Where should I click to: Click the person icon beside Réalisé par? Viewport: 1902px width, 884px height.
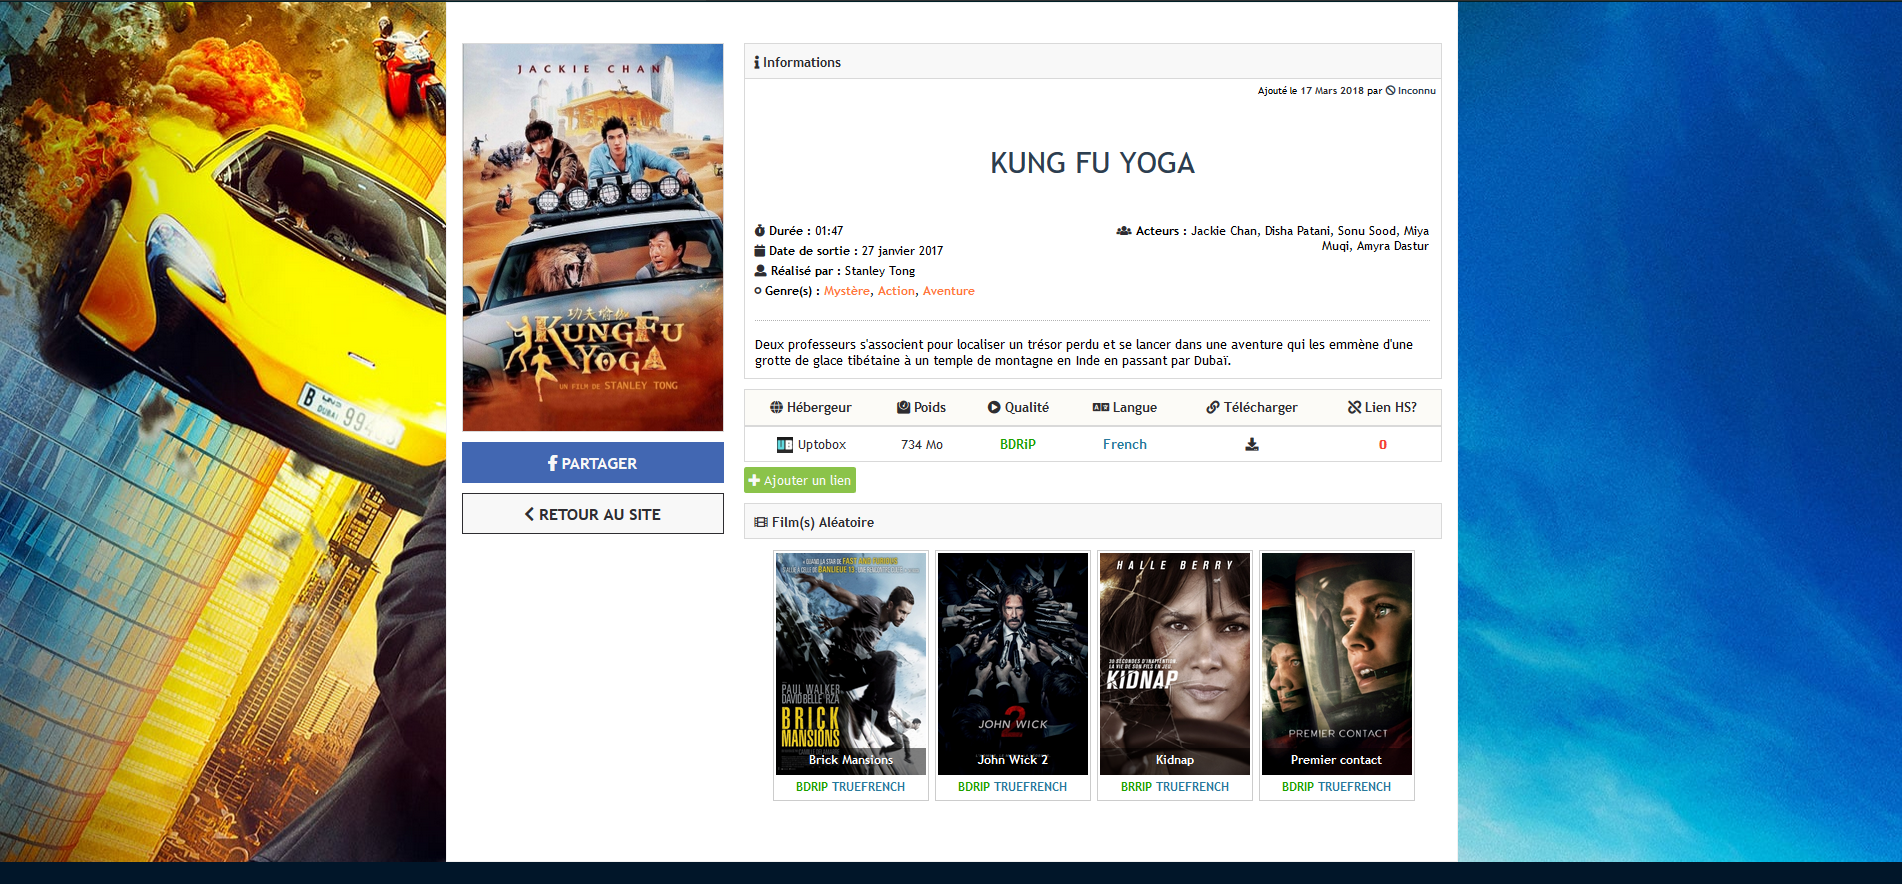point(760,271)
